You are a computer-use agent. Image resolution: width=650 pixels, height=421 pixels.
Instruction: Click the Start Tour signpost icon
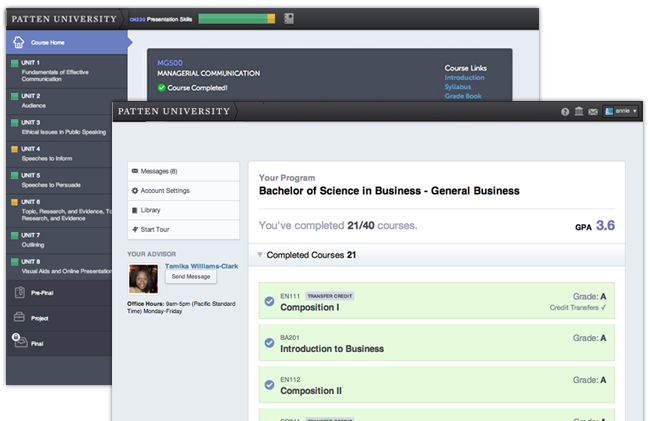[135, 229]
